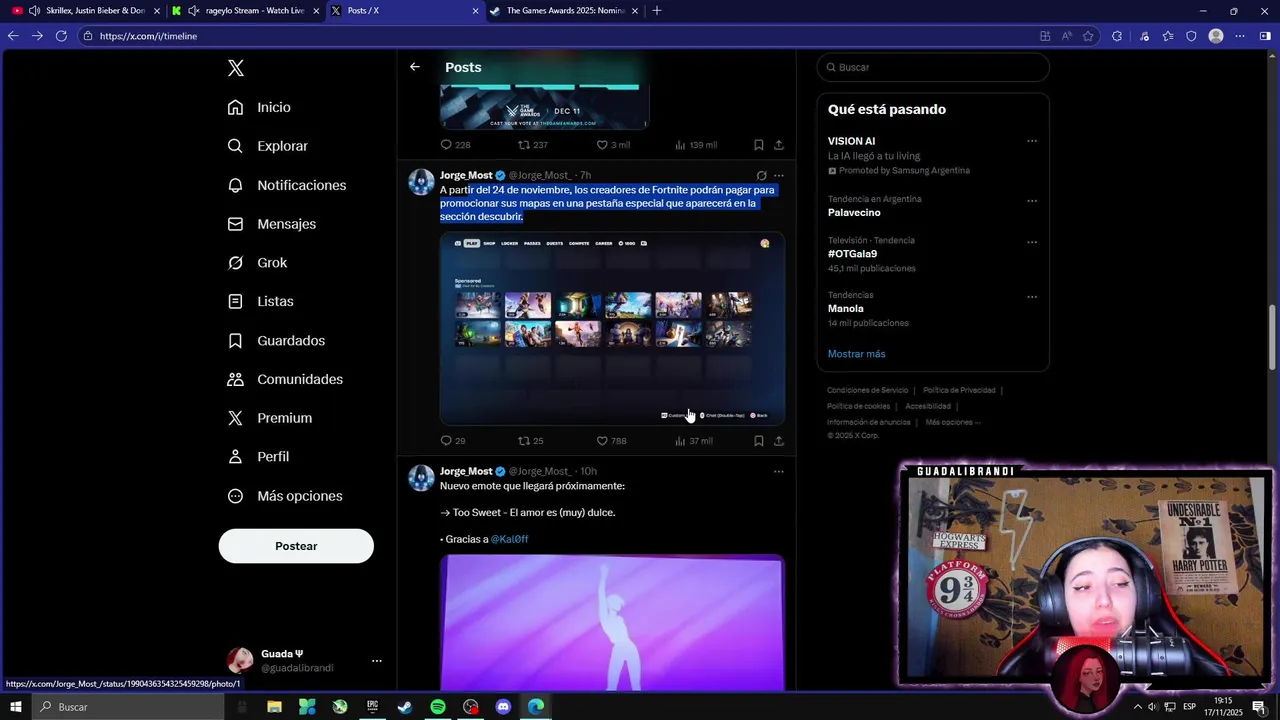Image resolution: width=1280 pixels, height=720 pixels.
Task: Click the Buscar search field on X
Action: tap(933, 67)
